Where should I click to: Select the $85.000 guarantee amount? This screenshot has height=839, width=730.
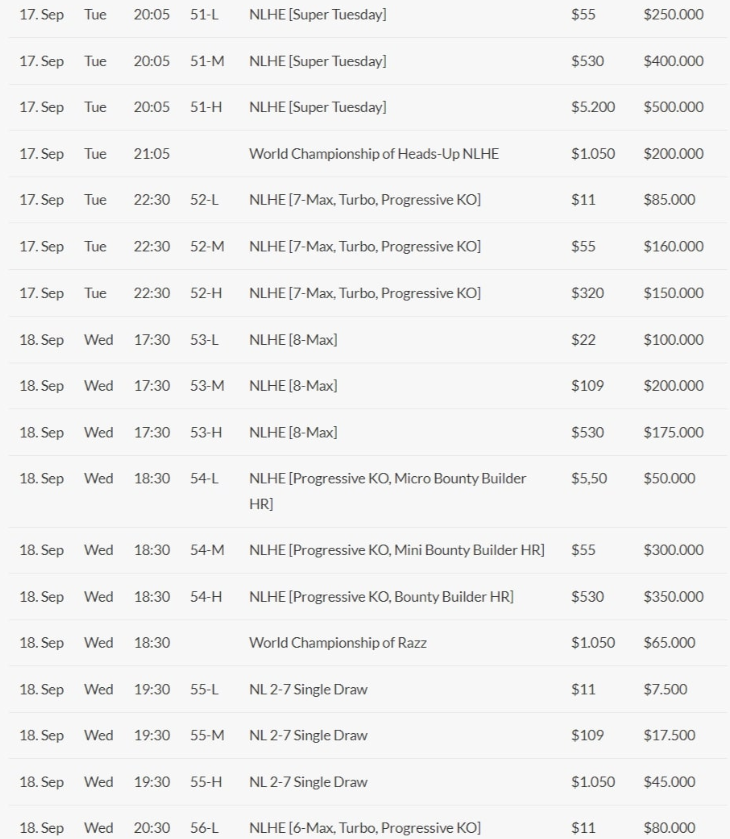tap(669, 200)
